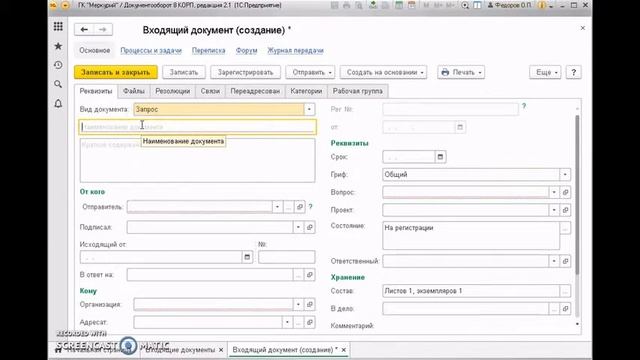640x360 pixels.
Task: Open search magnifier in sidebar
Action: click(58, 84)
